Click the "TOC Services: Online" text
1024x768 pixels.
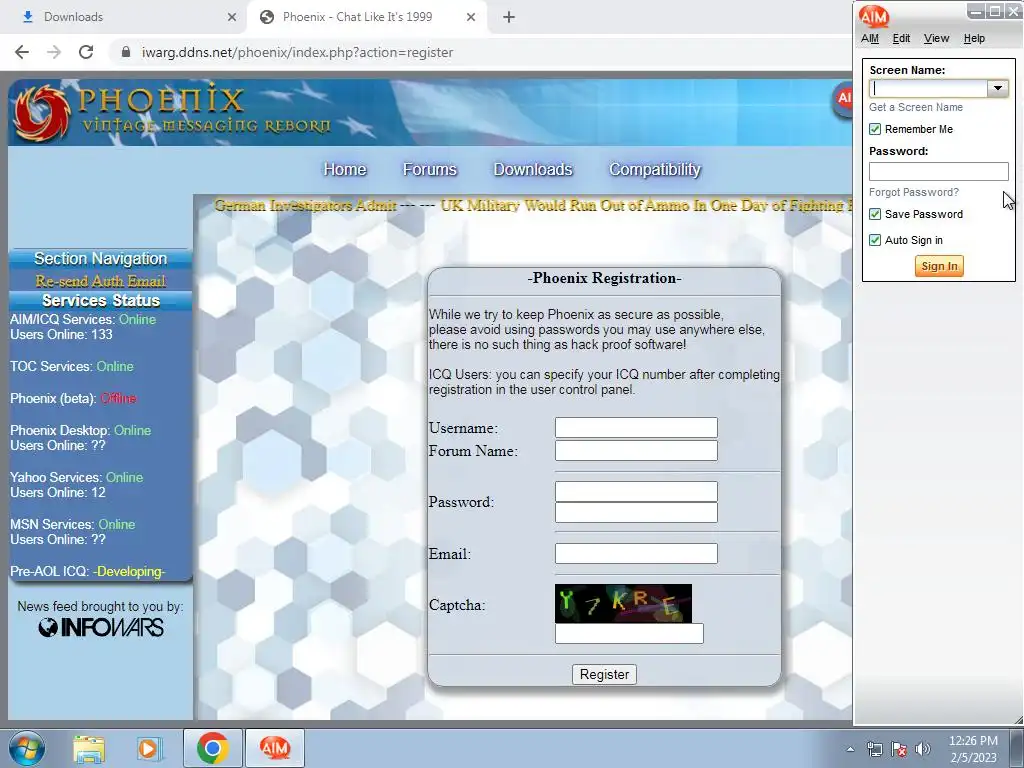[x=72, y=366]
